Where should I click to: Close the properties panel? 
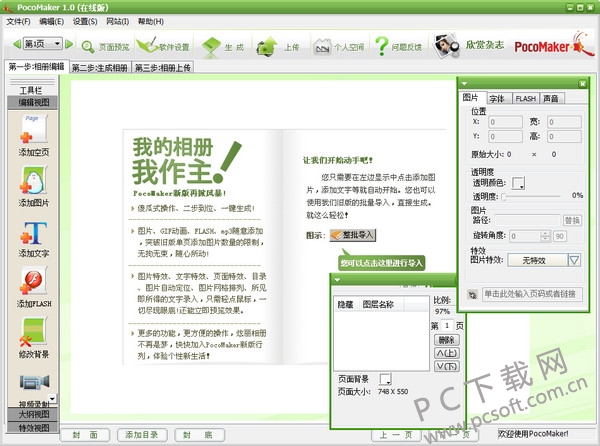click(582, 83)
